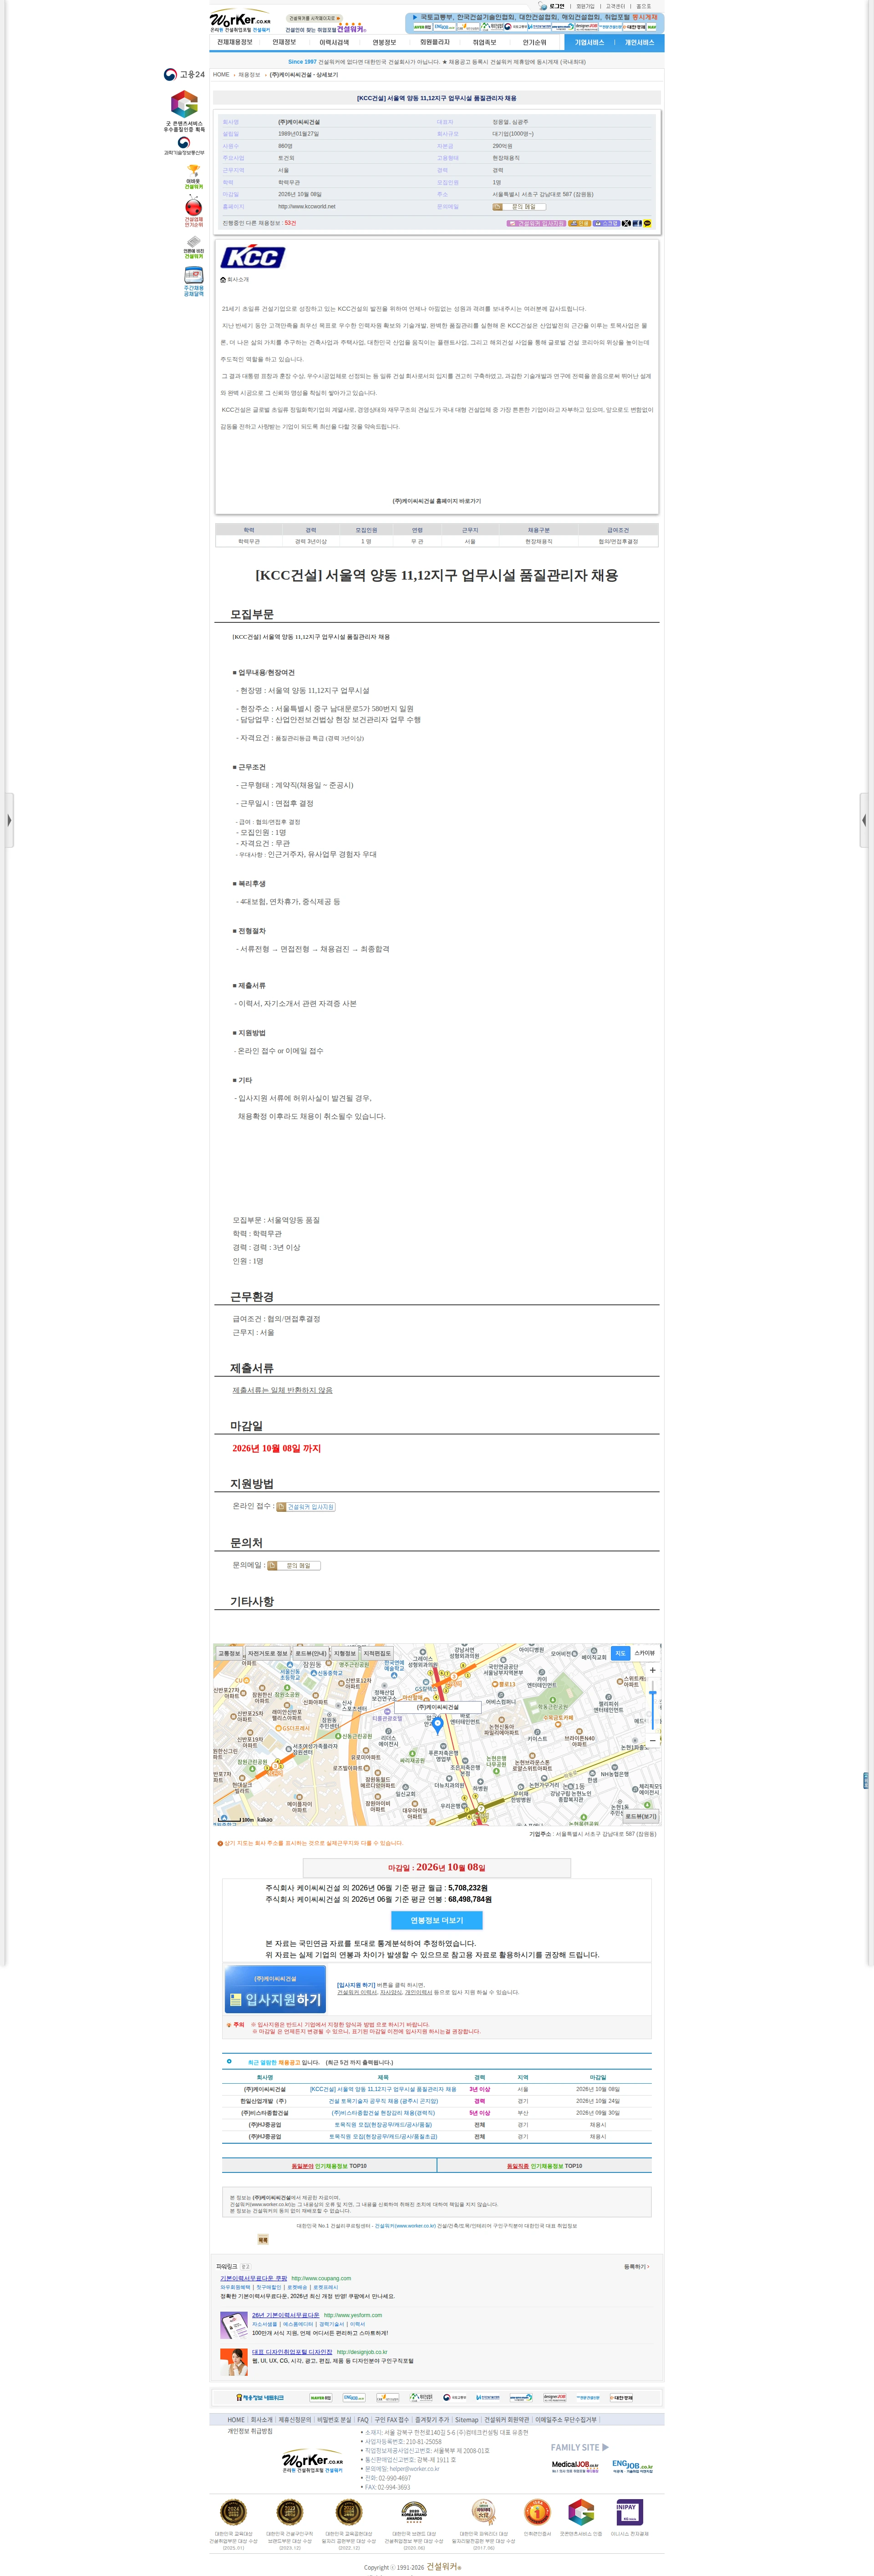Click 문의 메일 in the 문의처 section
This screenshot has height=2576, width=874.
click(294, 1565)
